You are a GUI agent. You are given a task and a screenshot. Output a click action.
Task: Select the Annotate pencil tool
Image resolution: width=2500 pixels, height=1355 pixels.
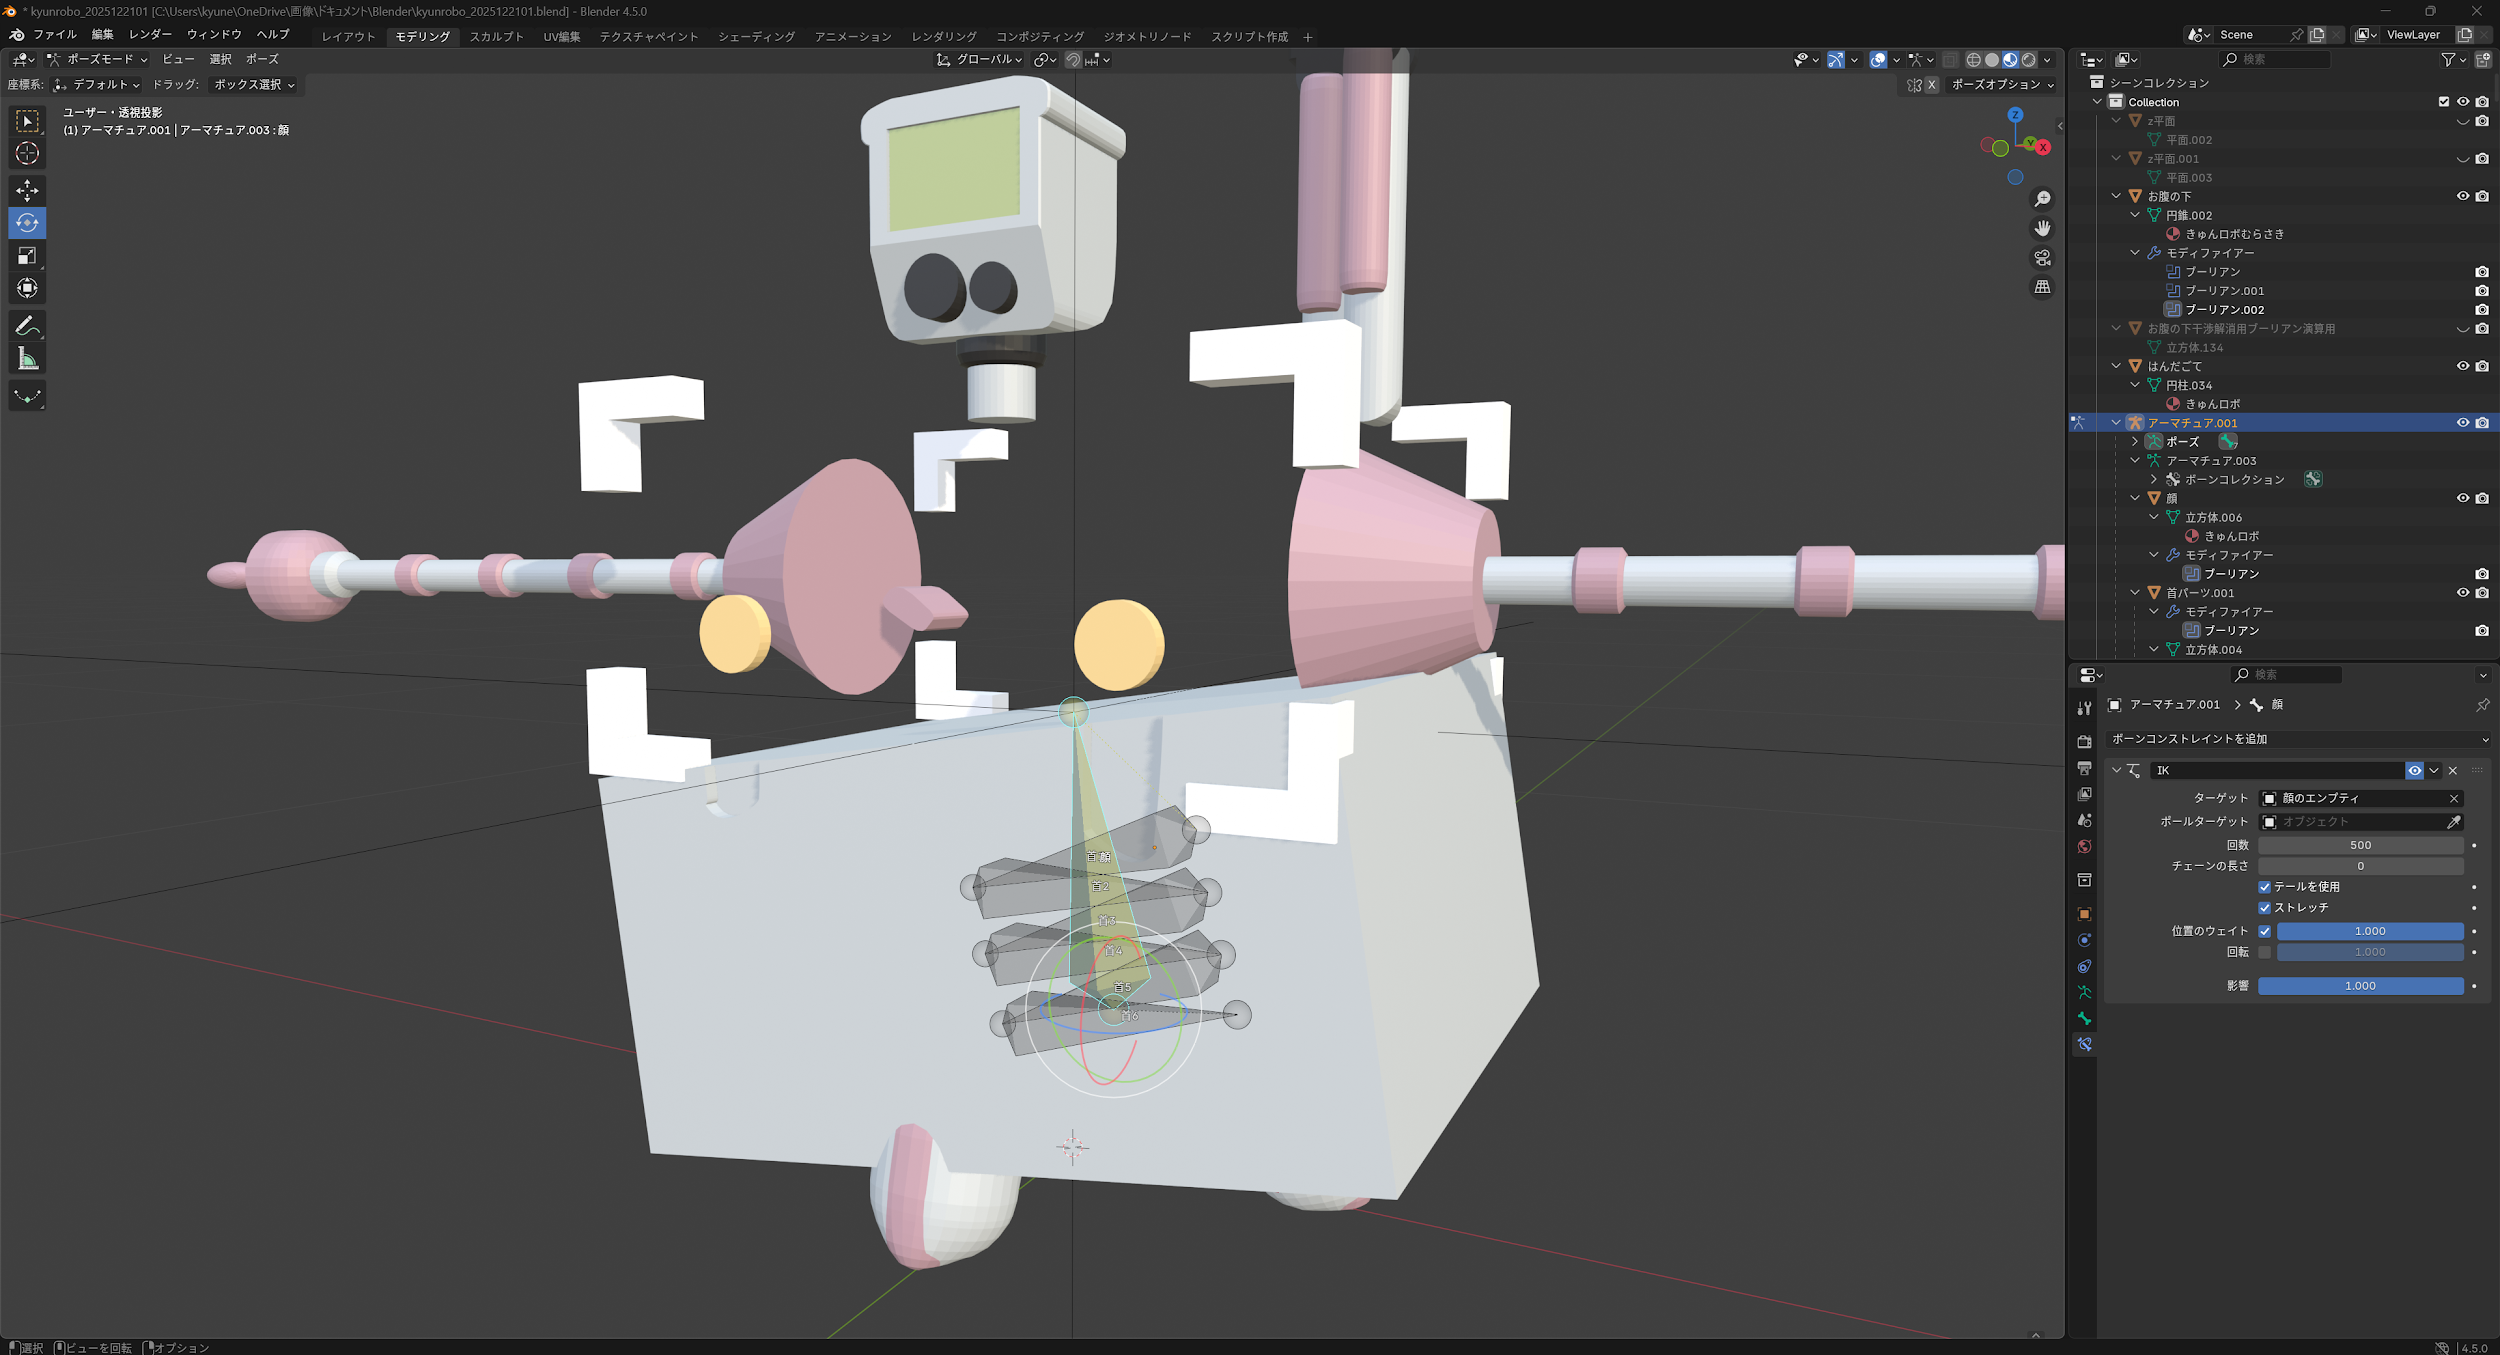point(27,326)
